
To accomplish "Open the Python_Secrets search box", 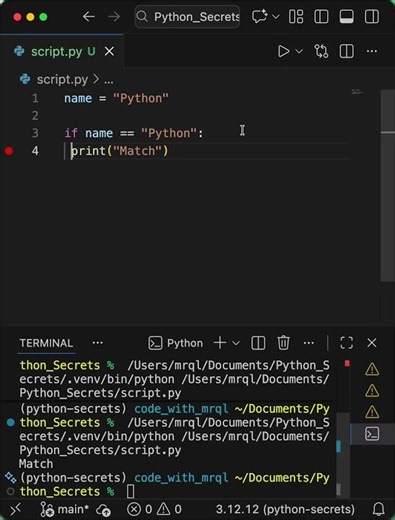I will coord(187,16).
